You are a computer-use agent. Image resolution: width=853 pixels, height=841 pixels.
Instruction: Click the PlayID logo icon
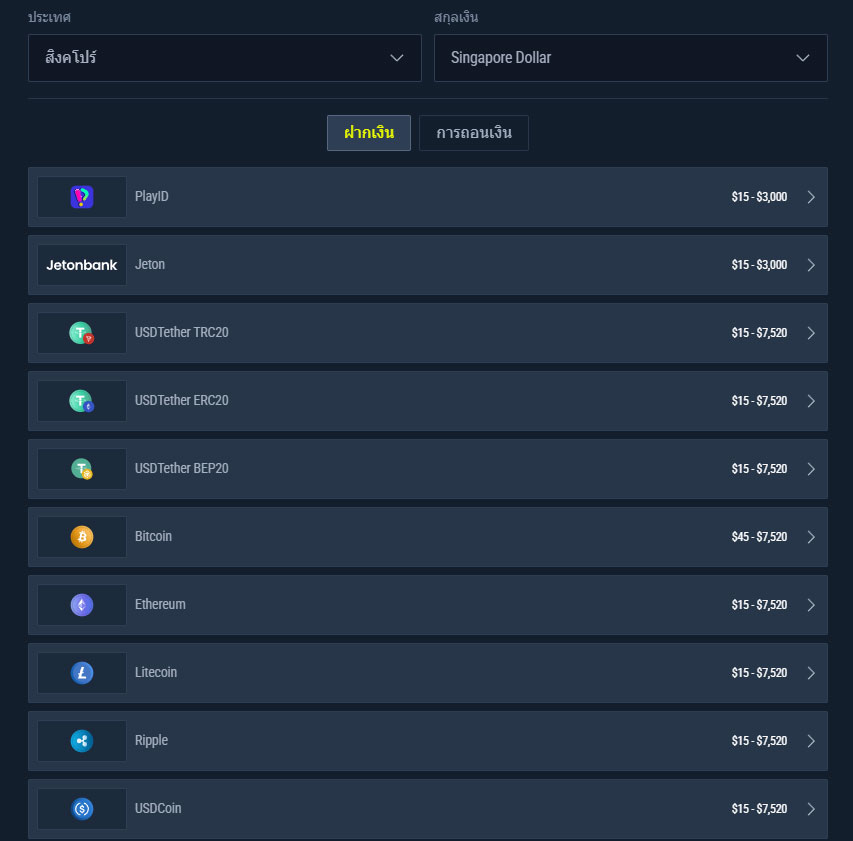[81, 197]
